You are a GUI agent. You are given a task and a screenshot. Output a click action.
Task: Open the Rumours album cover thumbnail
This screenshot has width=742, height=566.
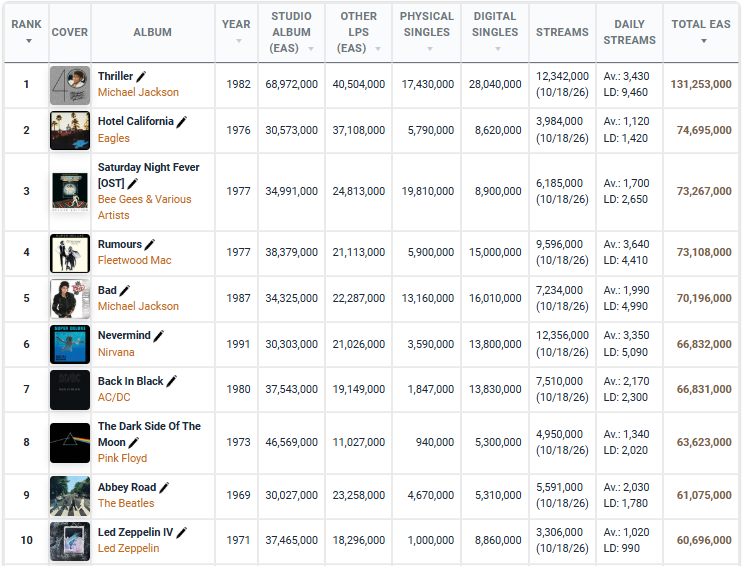(70, 253)
